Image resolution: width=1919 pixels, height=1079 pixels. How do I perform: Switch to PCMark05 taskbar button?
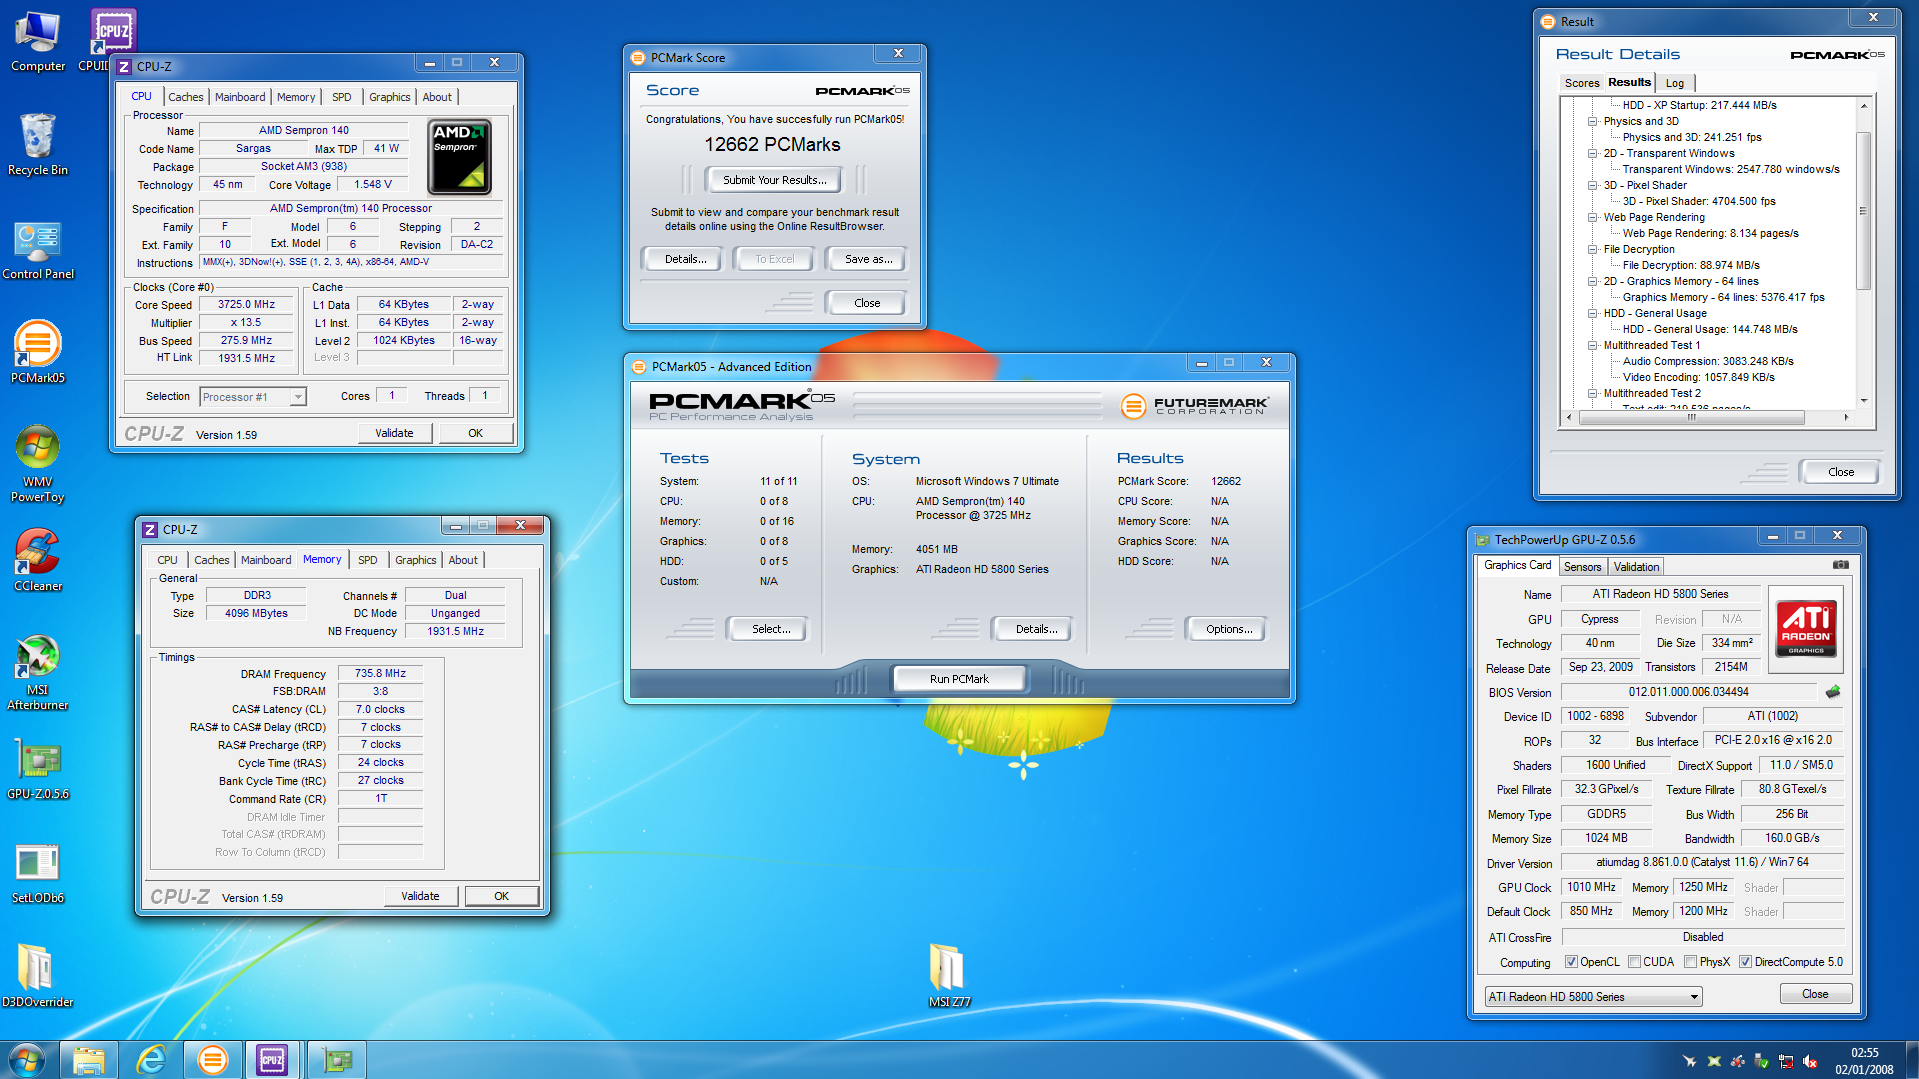coord(213,1060)
